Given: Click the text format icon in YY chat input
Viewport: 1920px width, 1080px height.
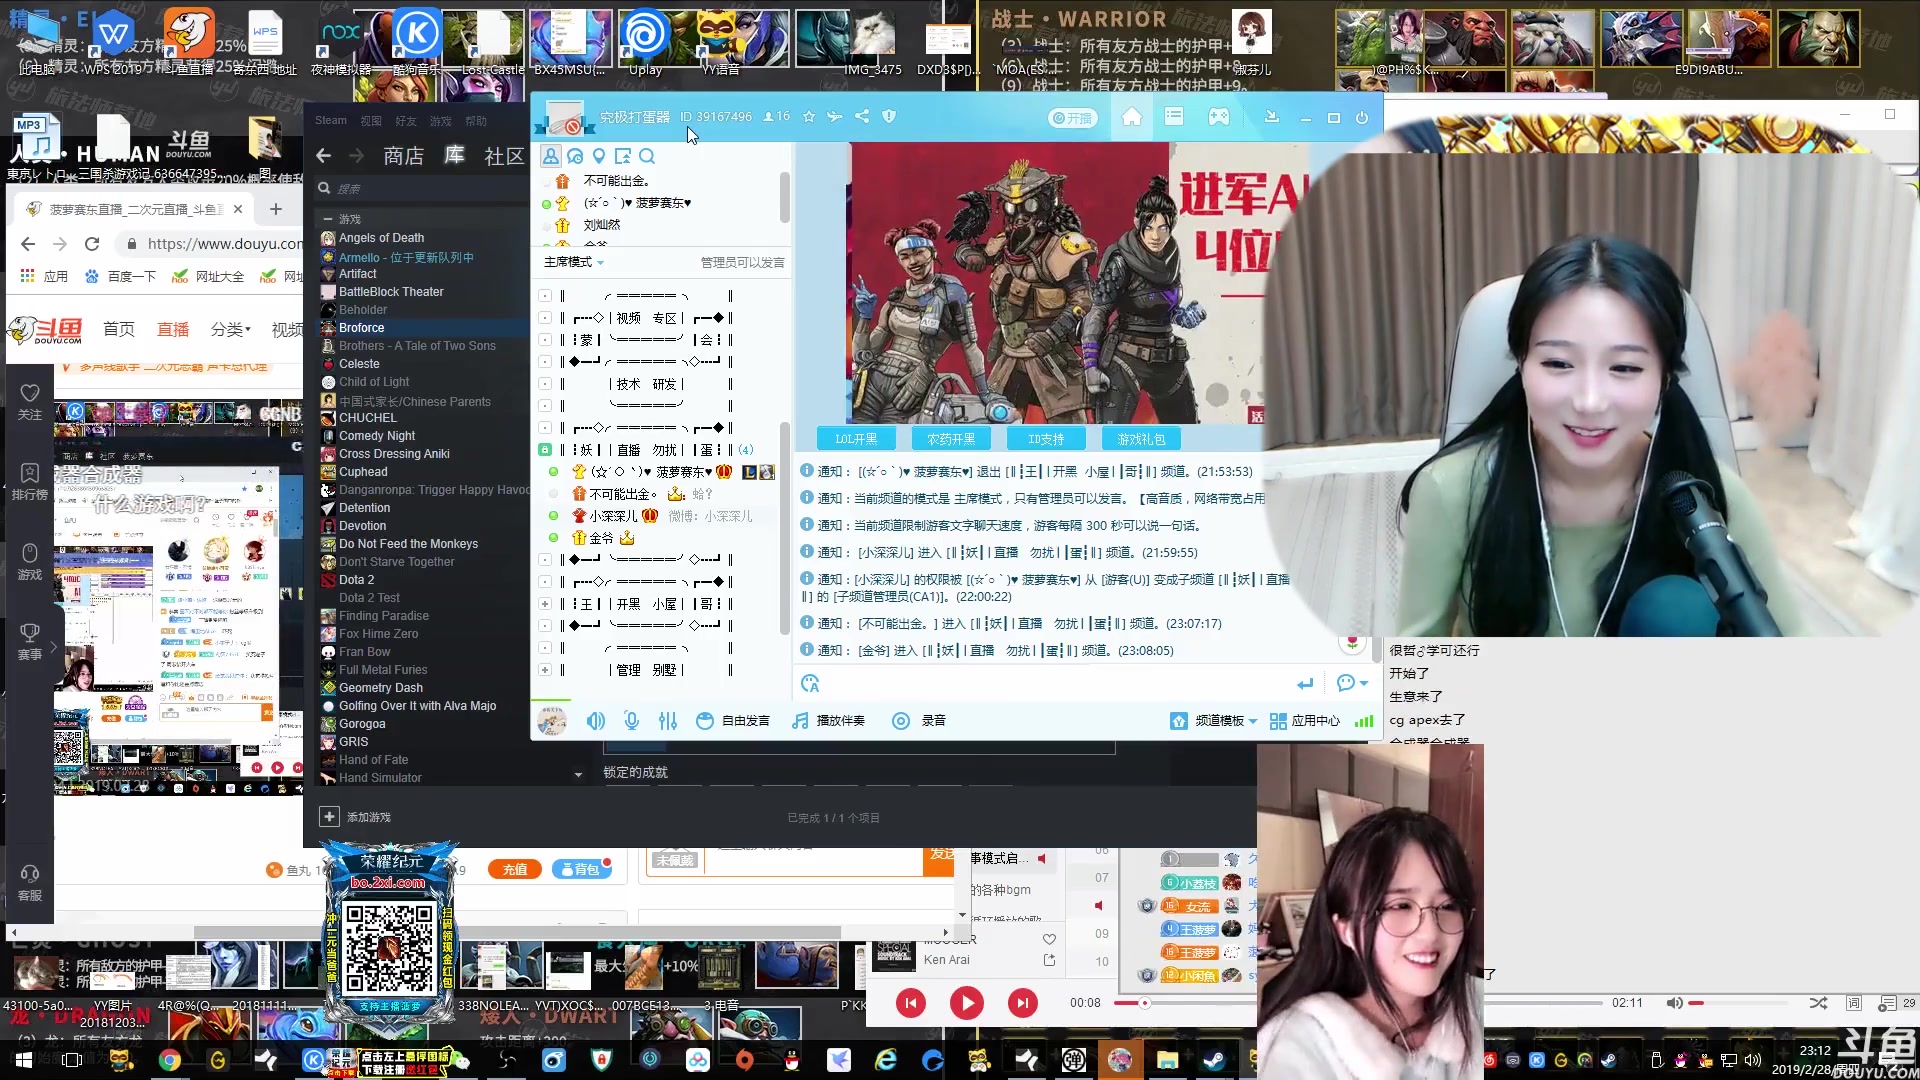Looking at the screenshot, I should coord(810,684).
